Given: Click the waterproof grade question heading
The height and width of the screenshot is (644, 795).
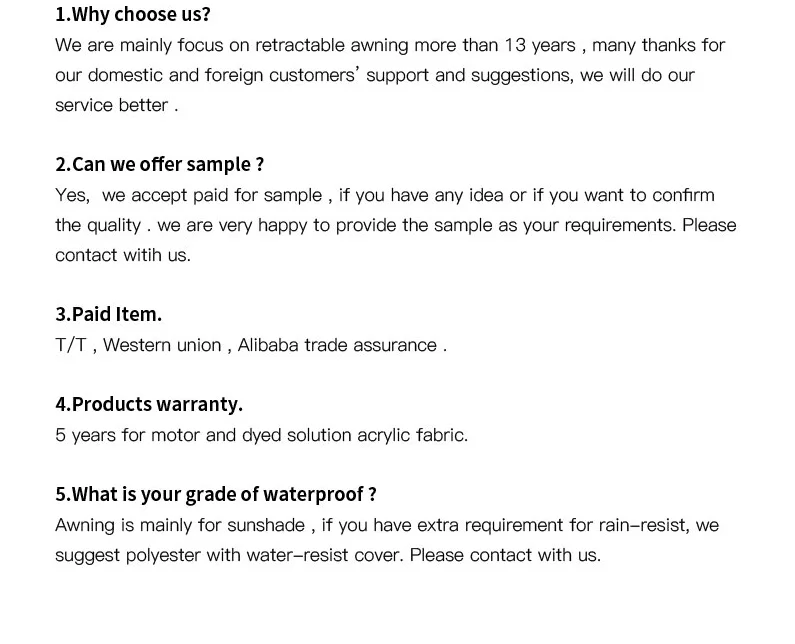Looking at the screenshot, I should point(216,495).
